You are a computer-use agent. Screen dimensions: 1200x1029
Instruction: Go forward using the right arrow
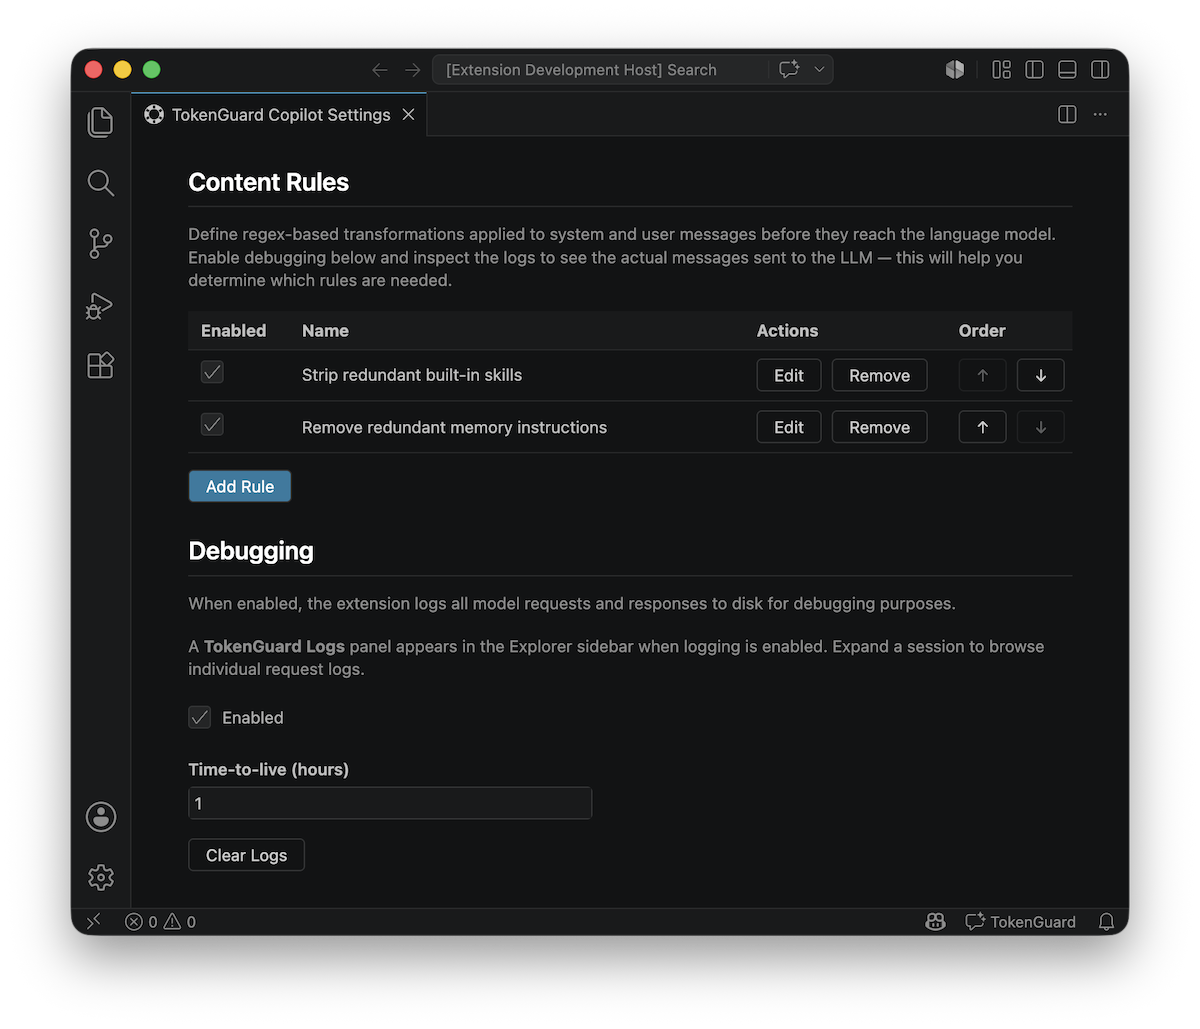412,70
